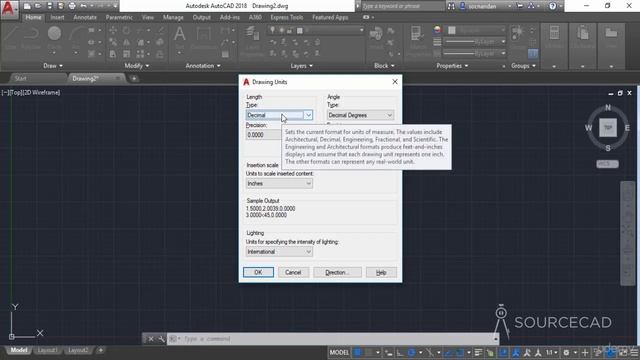Expand the Properties panel flyout
This screenshot has width=640, height=360.
[452, 66]
